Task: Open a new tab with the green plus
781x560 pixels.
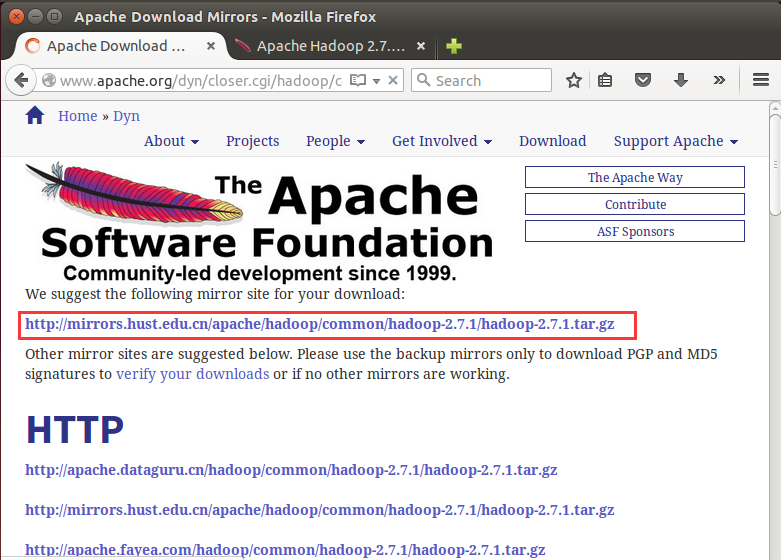Action: point(454,46)
